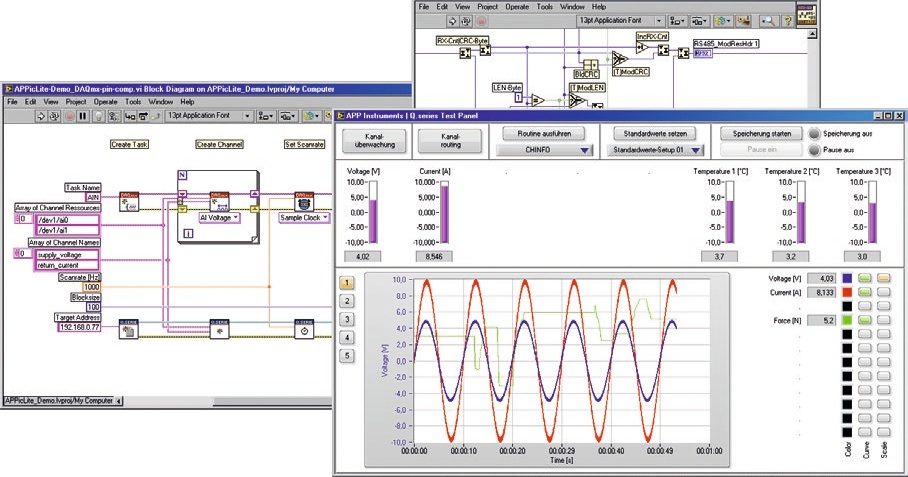Open context help question mark icon
This screenshot has width=908, height=477.
click(788, 21)
